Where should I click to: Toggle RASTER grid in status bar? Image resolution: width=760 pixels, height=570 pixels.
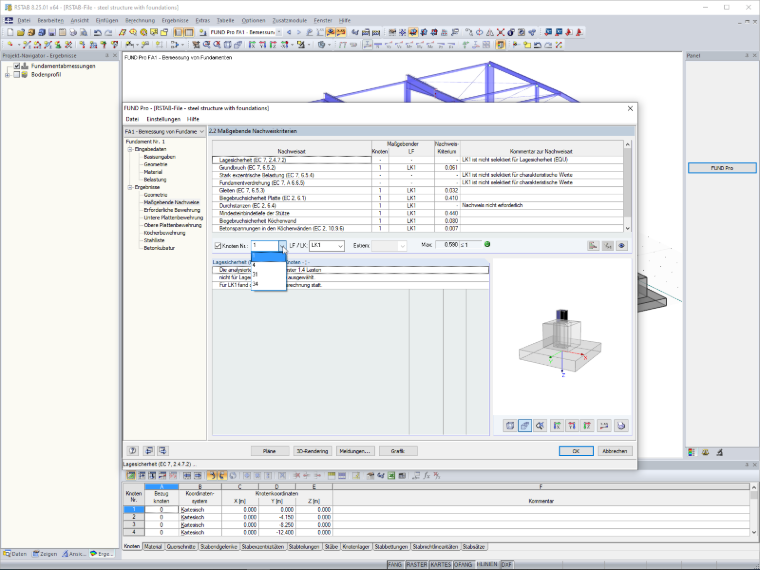pyautogui.click(x=416, y=565)
